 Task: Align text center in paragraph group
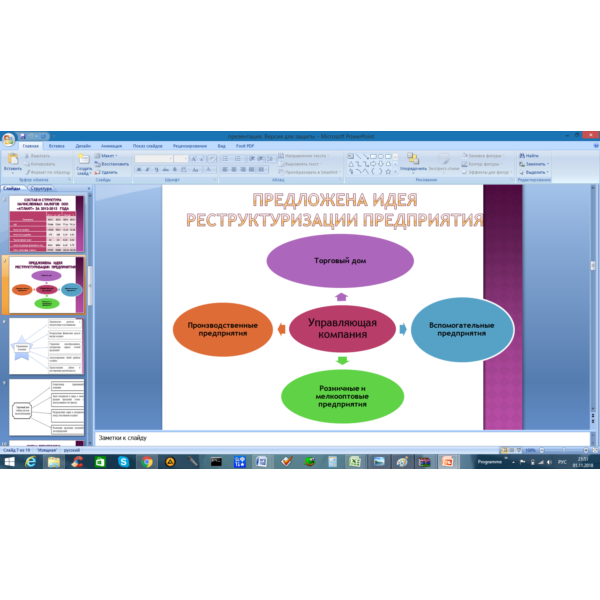pyautogui.click(x=234, y=170)
